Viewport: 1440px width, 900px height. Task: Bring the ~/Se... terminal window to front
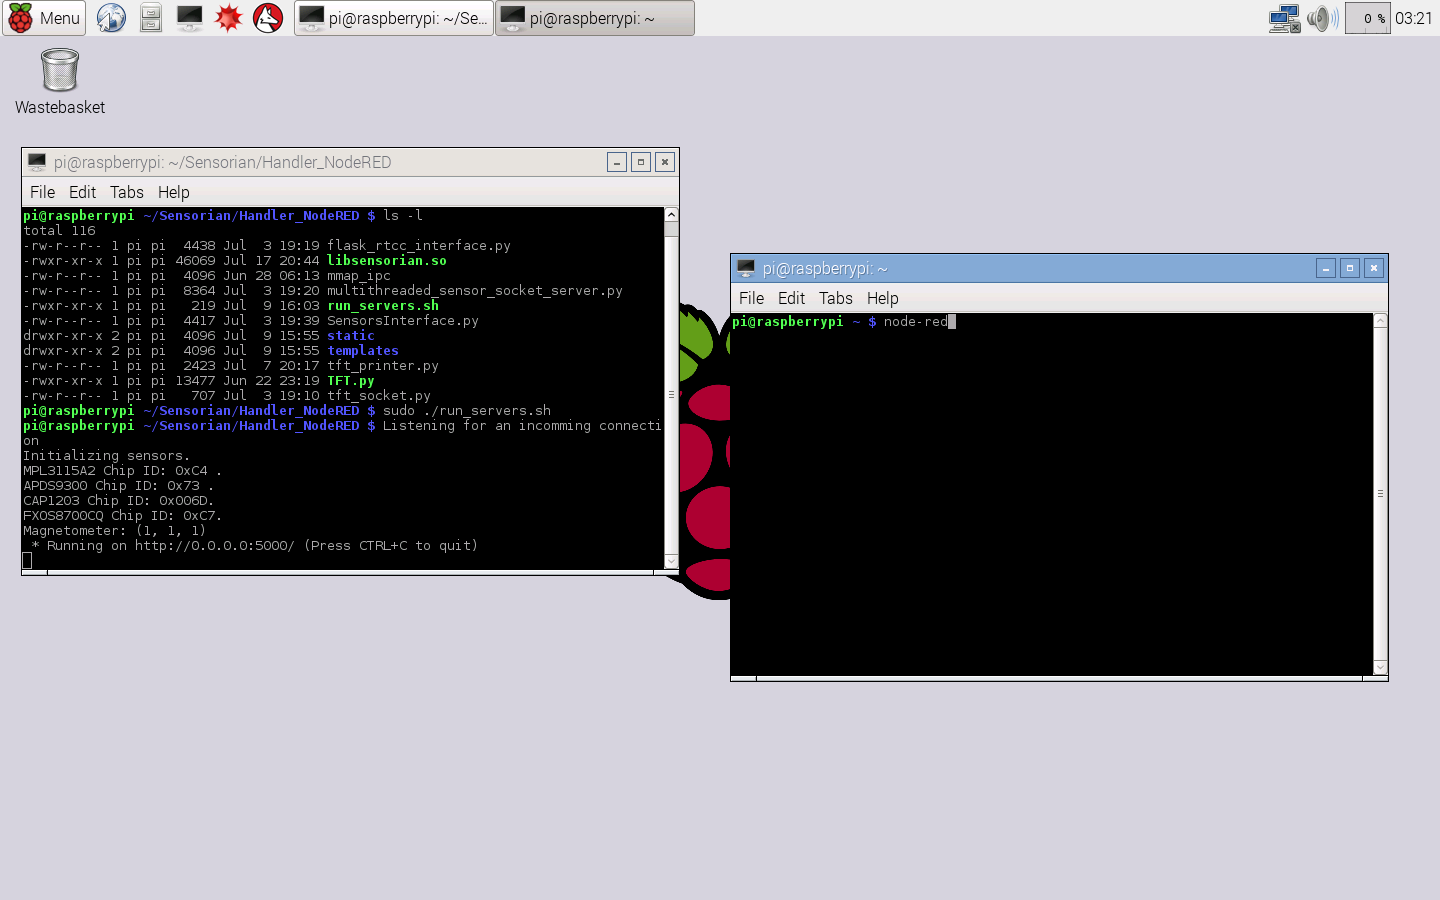pos(393,18)
